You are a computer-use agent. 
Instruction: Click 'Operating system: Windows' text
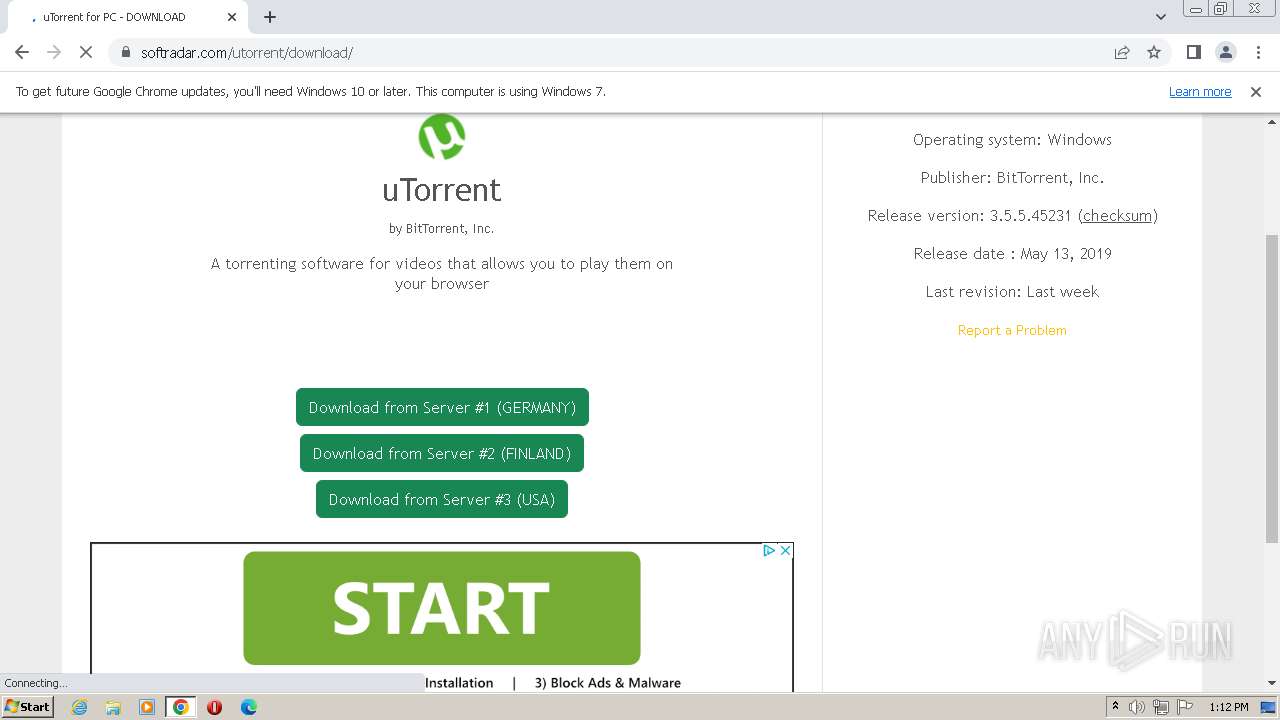[x=1012, y=139]
